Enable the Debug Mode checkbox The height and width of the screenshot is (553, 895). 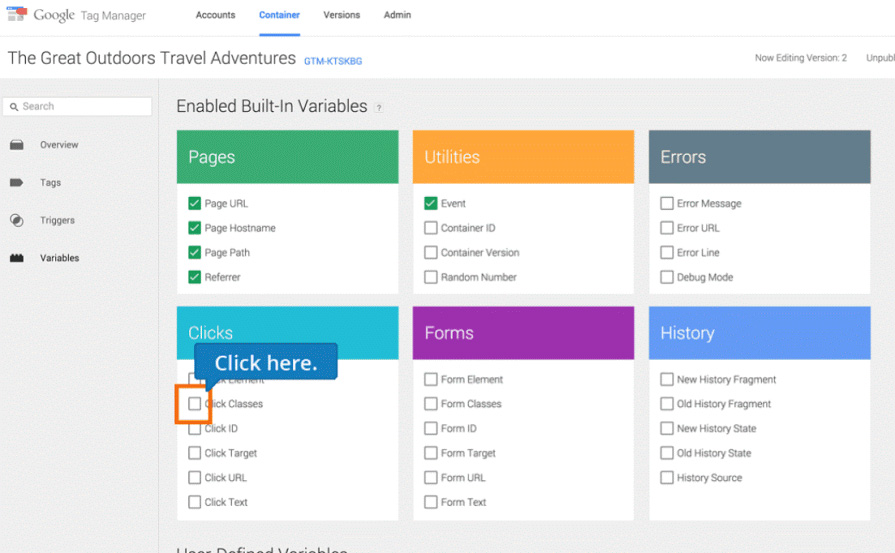click(667, 277)
